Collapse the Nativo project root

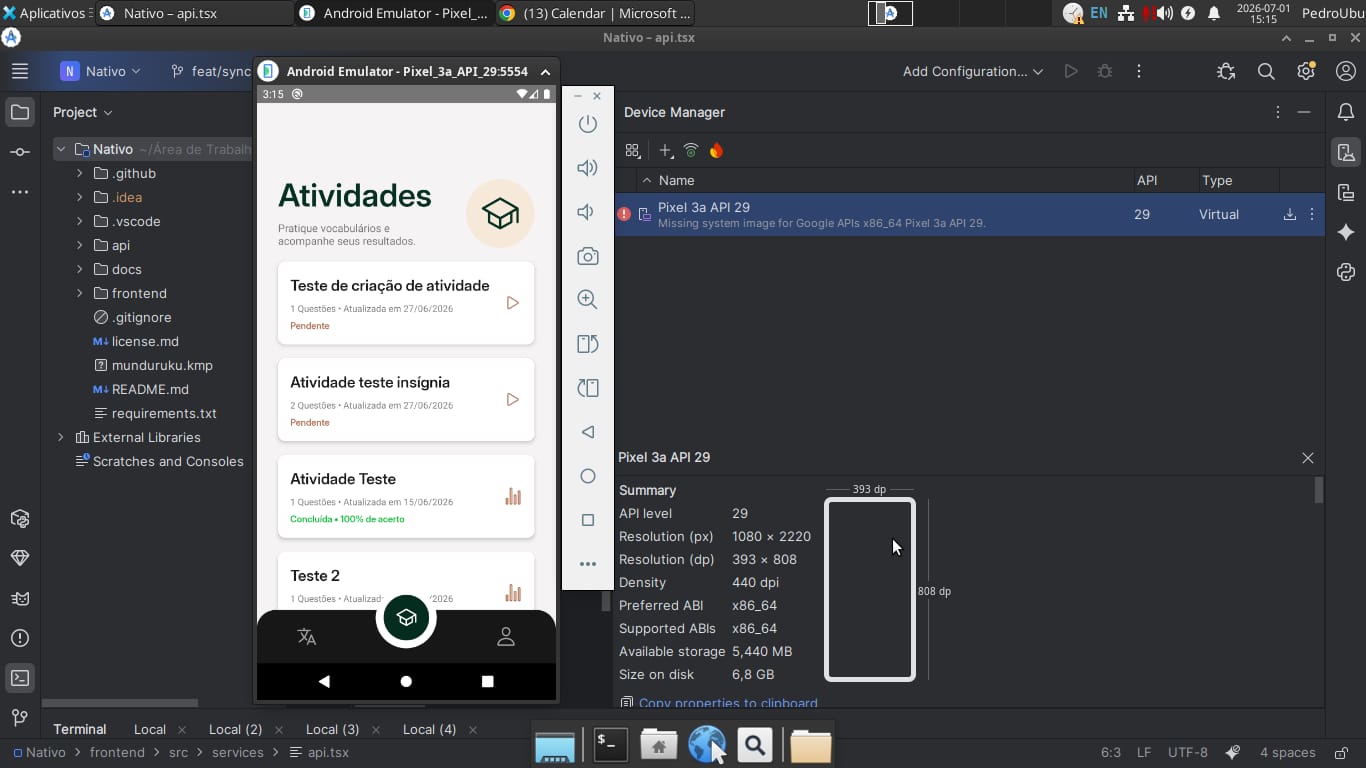click(61, 149)
